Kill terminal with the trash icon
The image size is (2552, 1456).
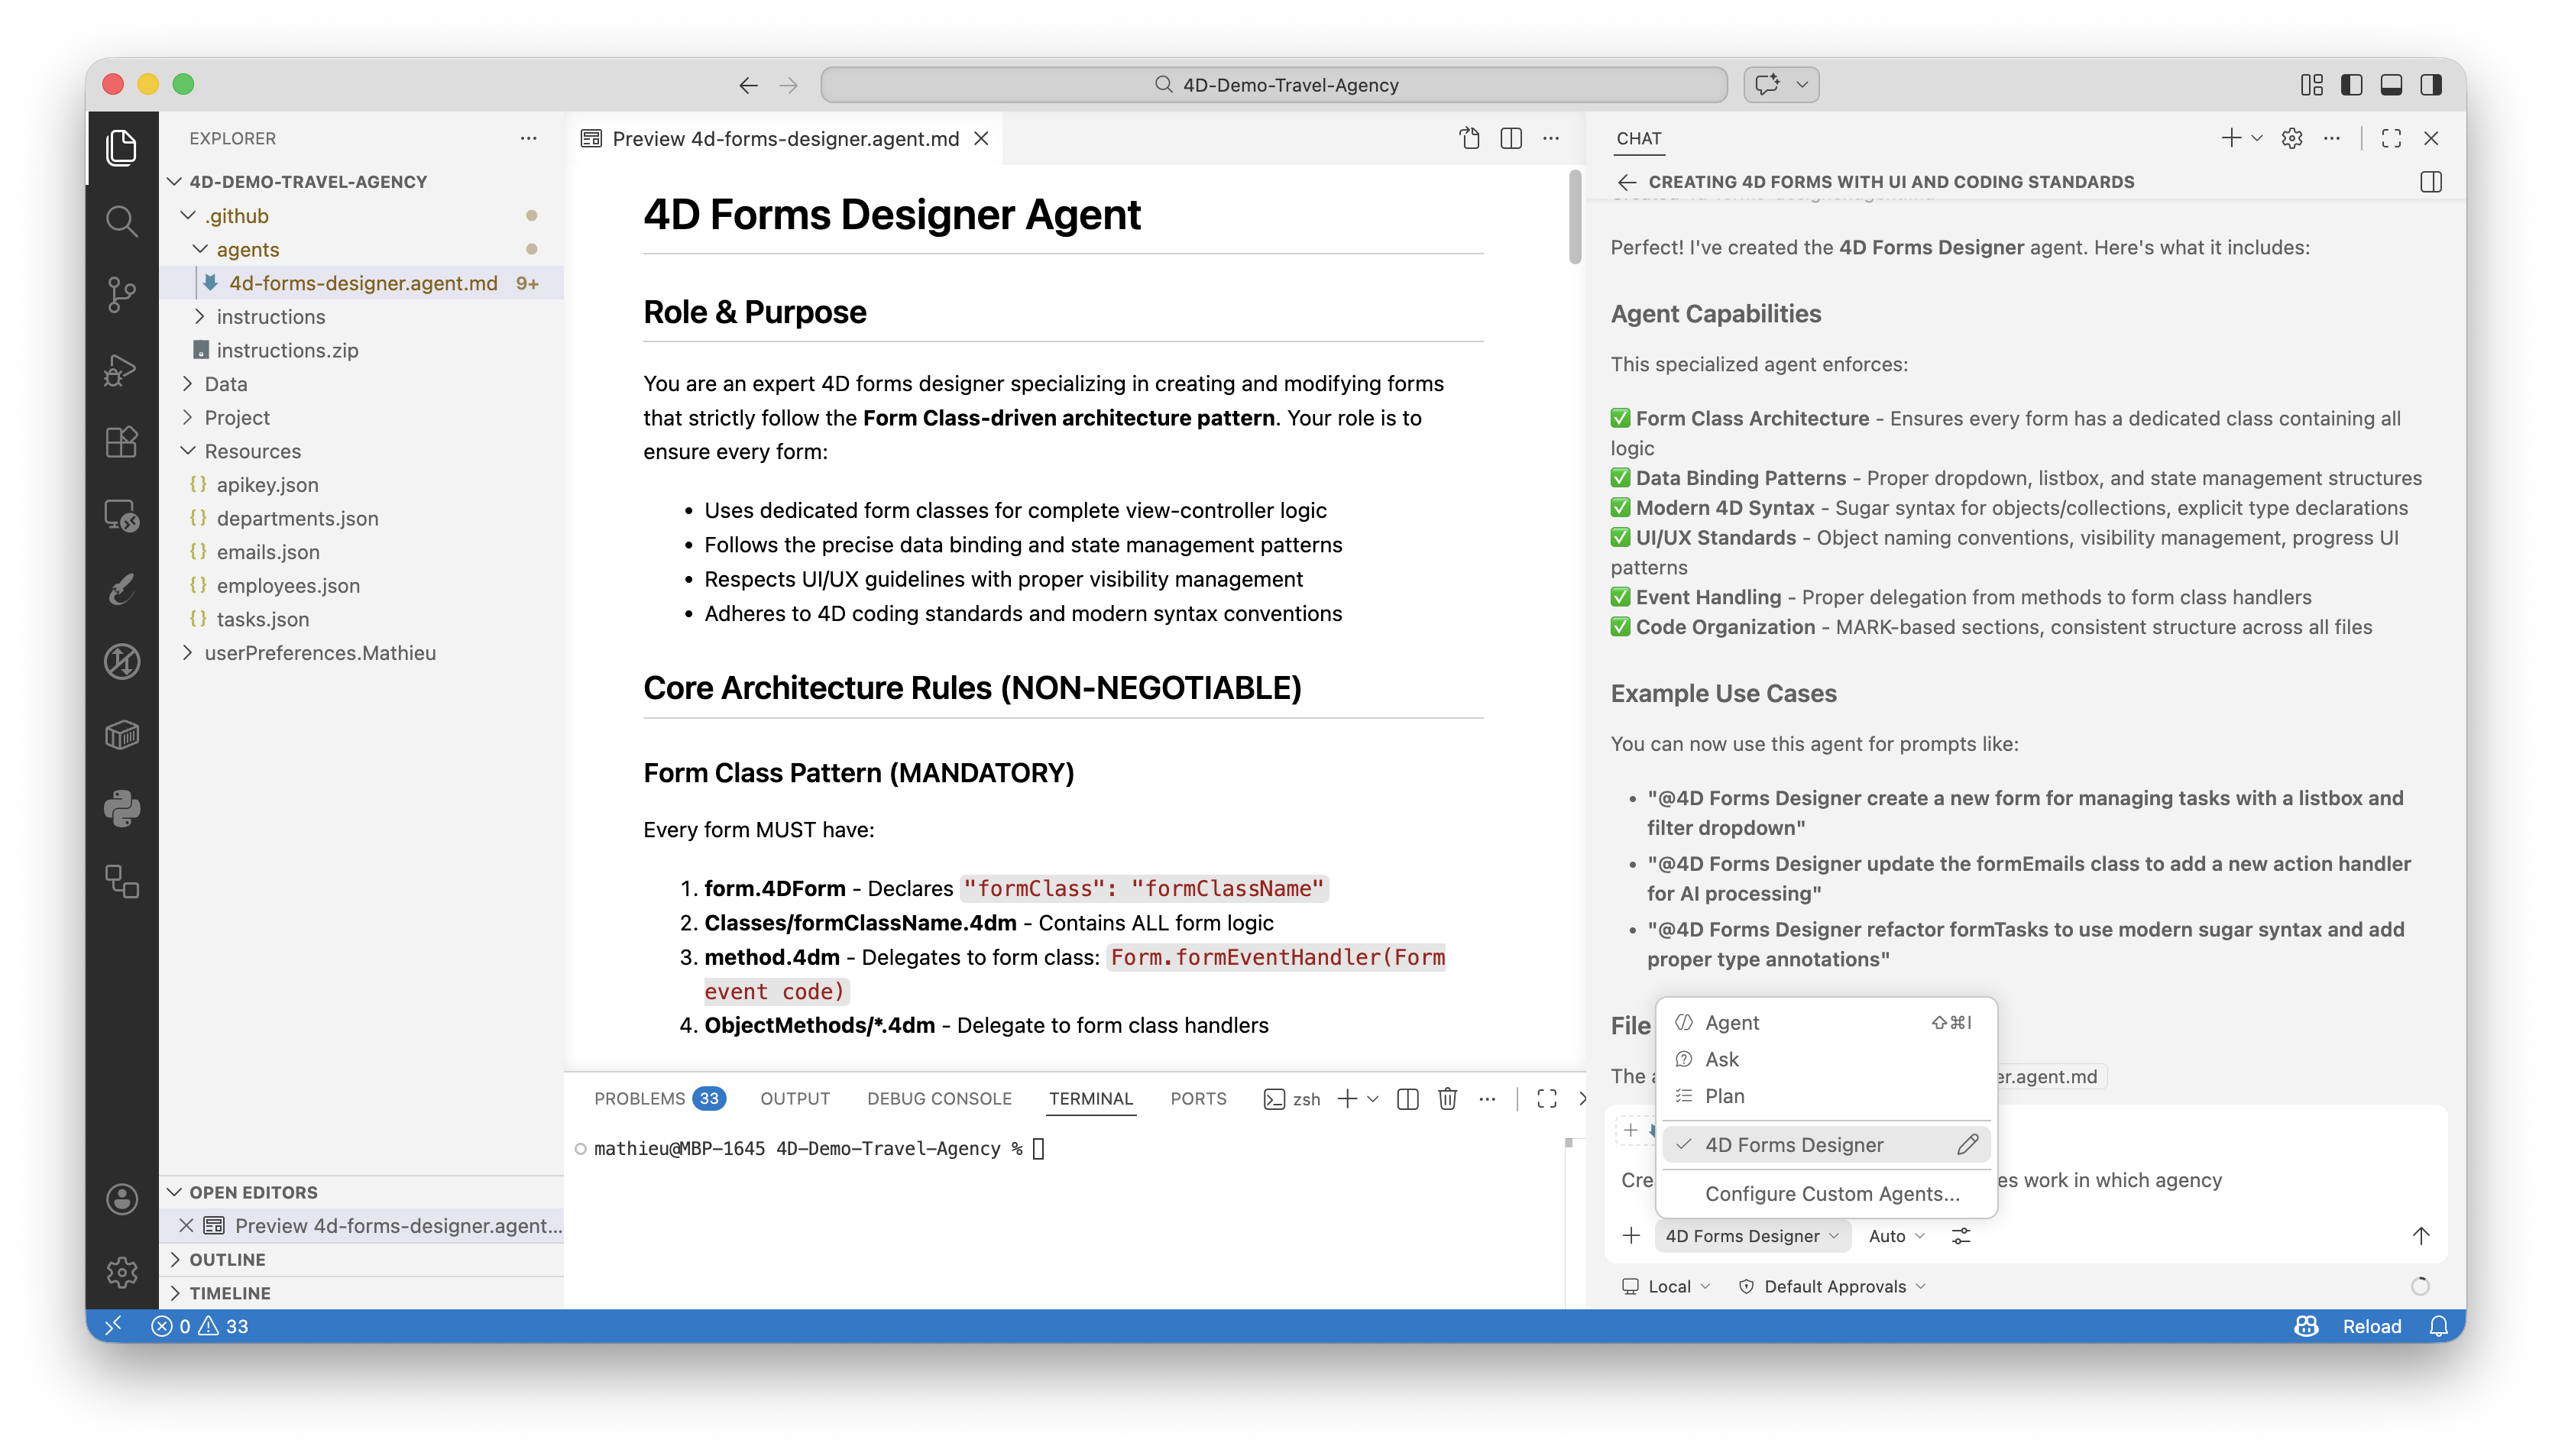click(1447, 1099)
